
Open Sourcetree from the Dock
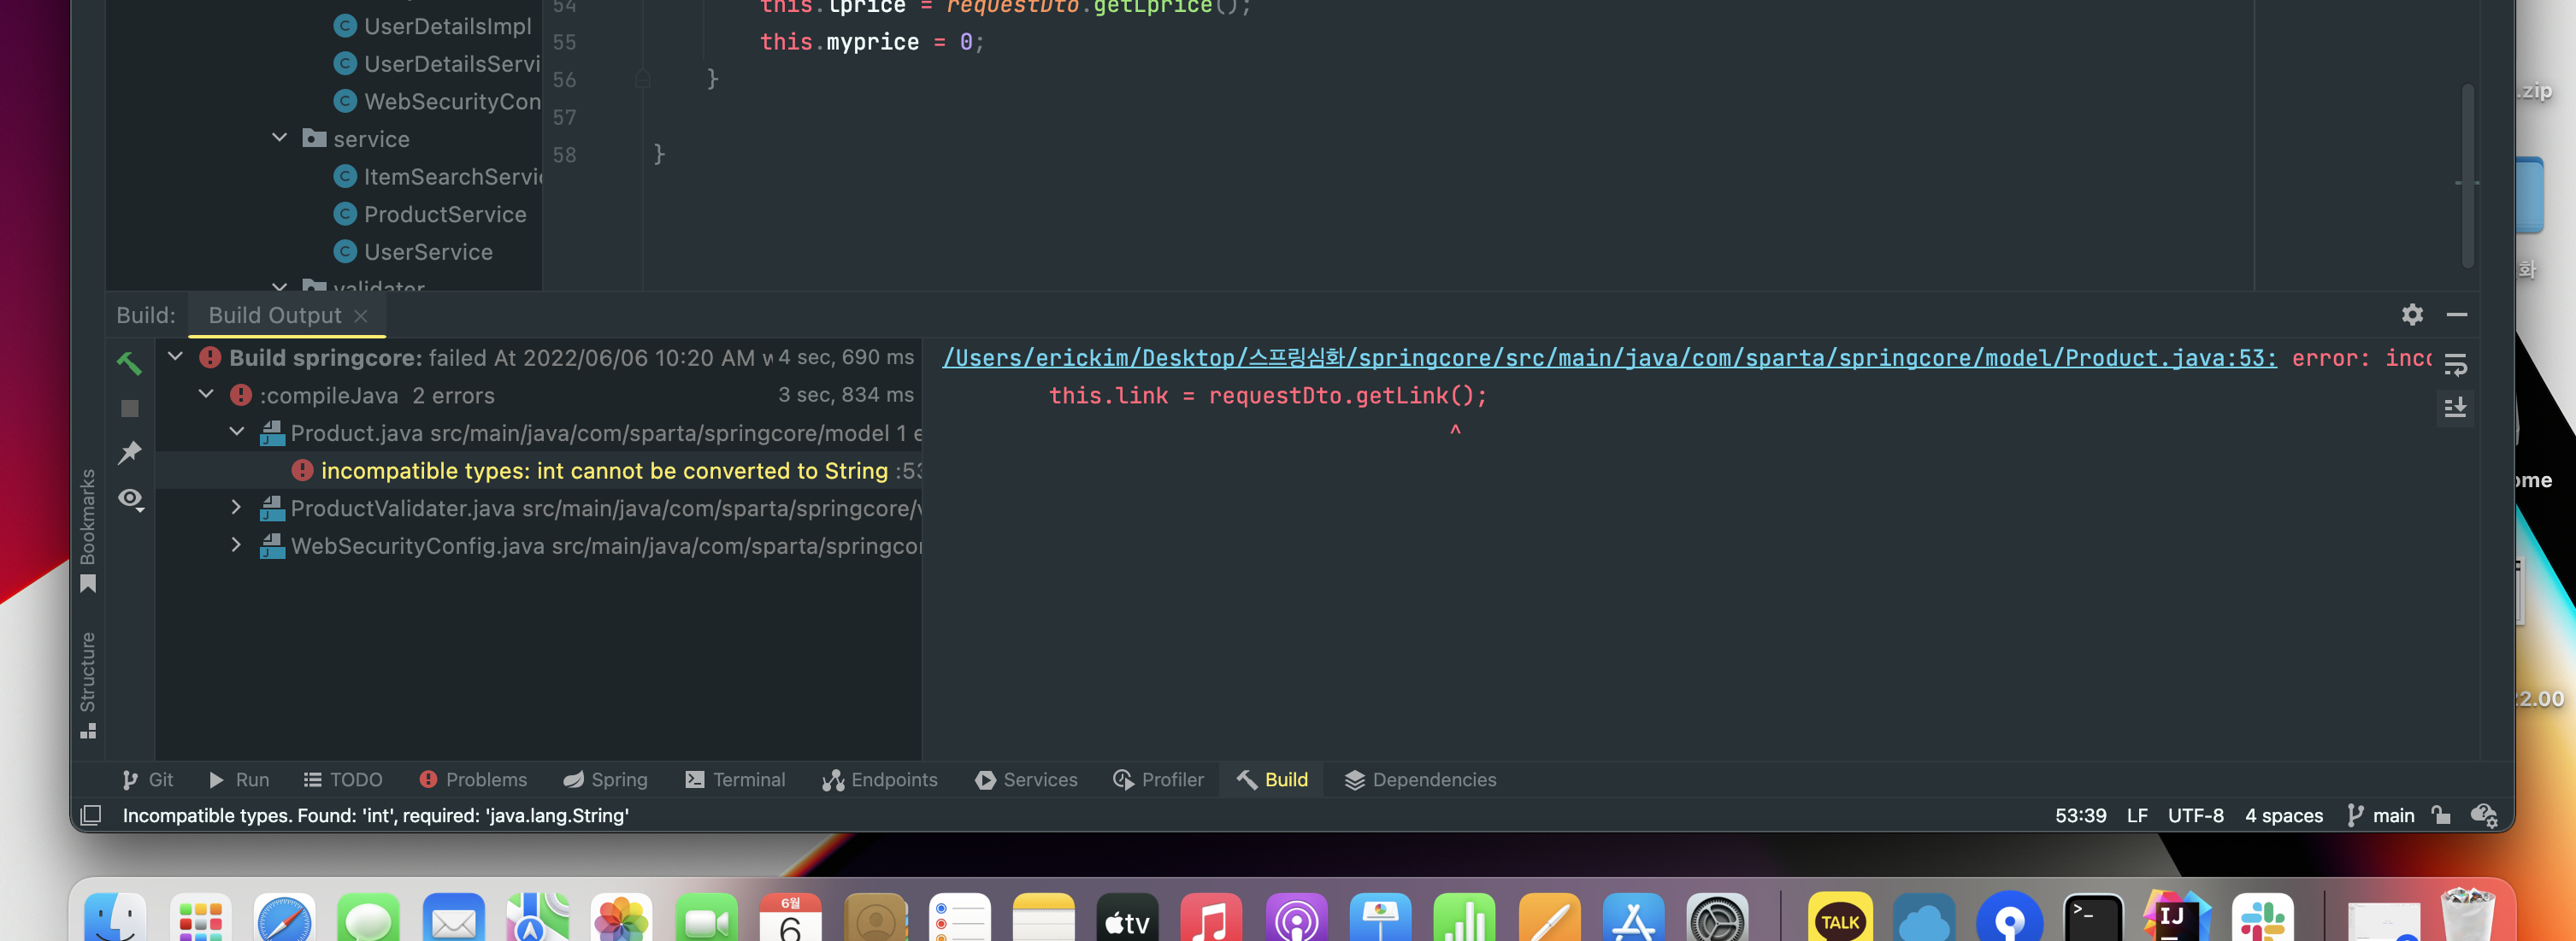coord(2008,918)
